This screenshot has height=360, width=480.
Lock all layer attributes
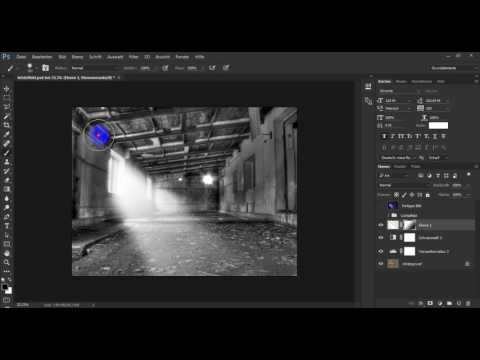[428, 195]
